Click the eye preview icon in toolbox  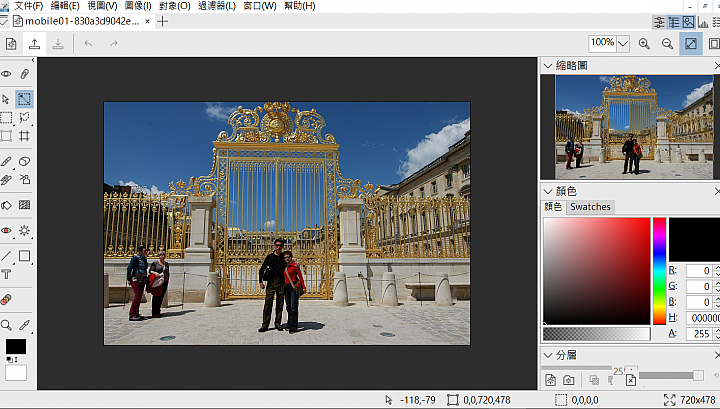6,74
